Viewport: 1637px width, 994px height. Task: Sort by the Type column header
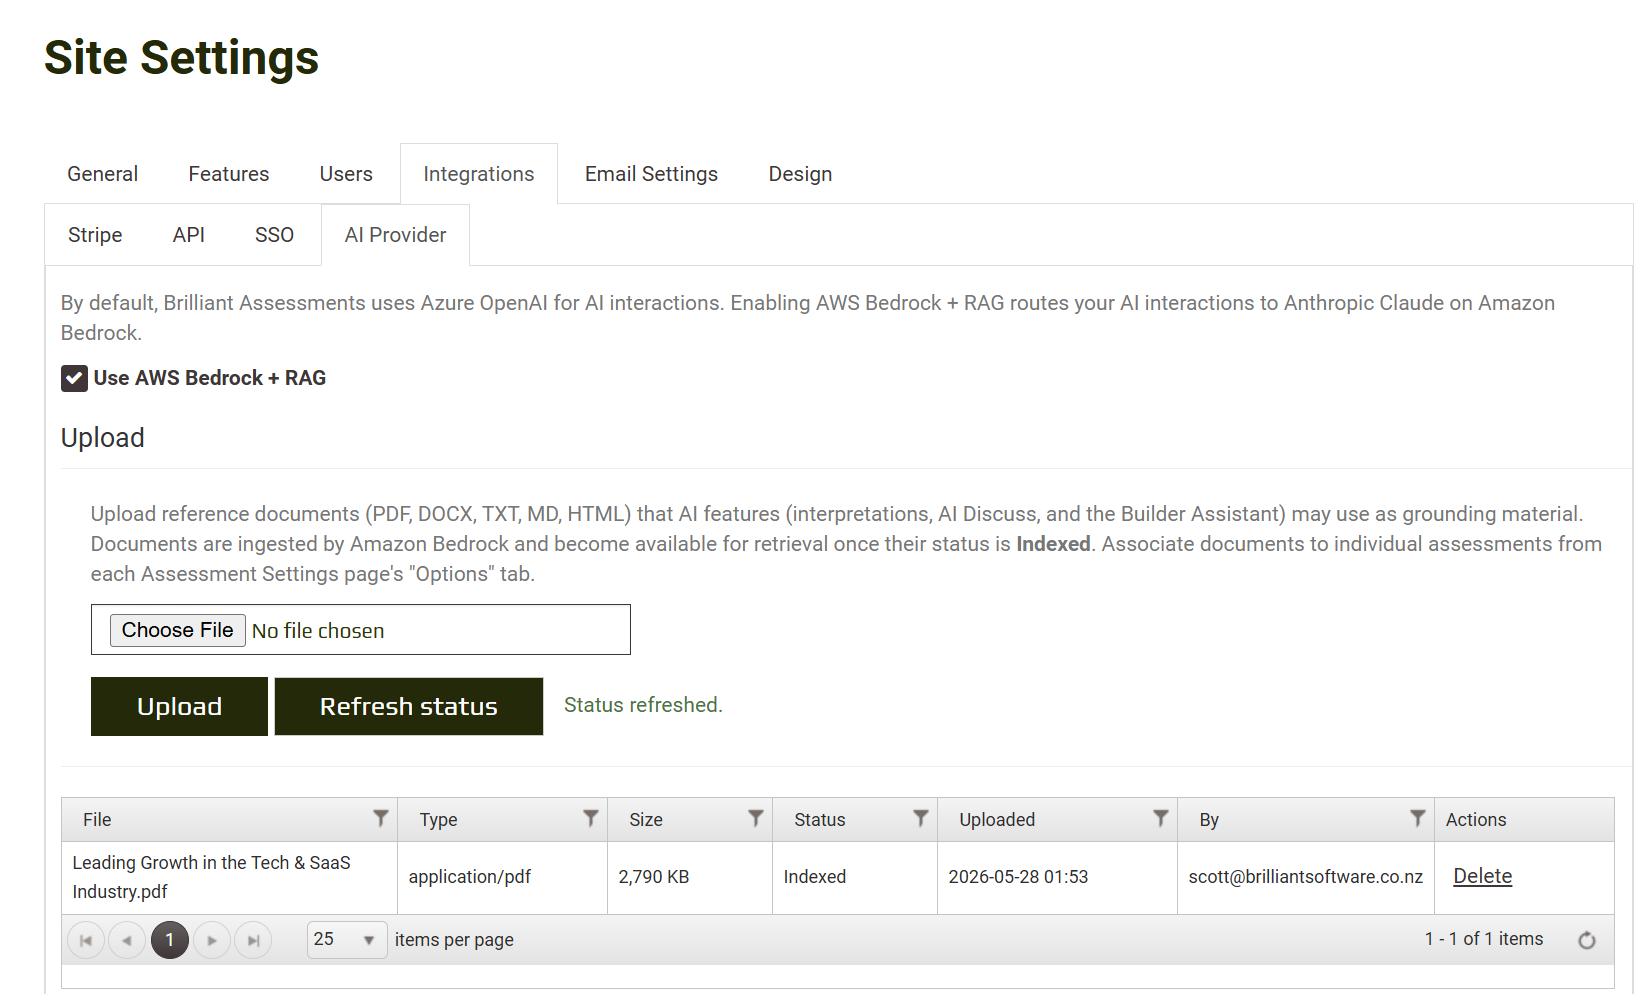[x=438, y=819]
